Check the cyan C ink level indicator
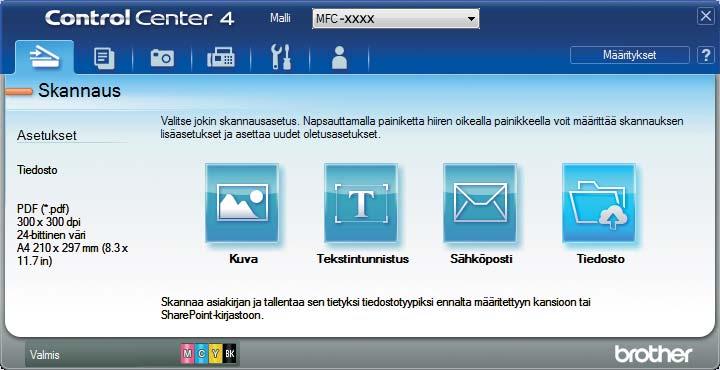The width and height of the screenshot is (720, 370). tap(201, 353)
